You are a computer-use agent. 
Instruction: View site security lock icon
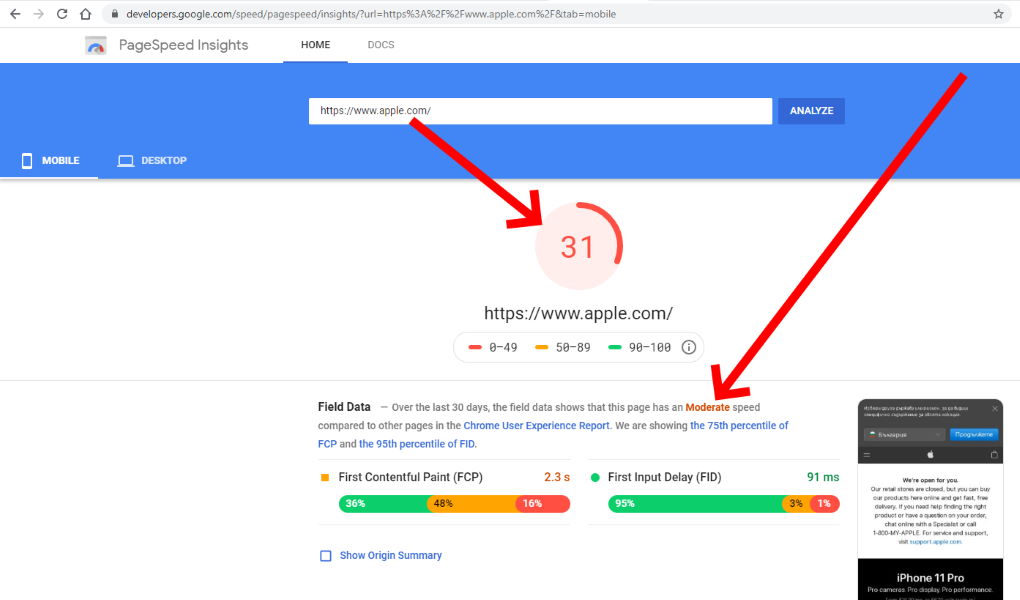pyautogui.click(x=114, y=14)
